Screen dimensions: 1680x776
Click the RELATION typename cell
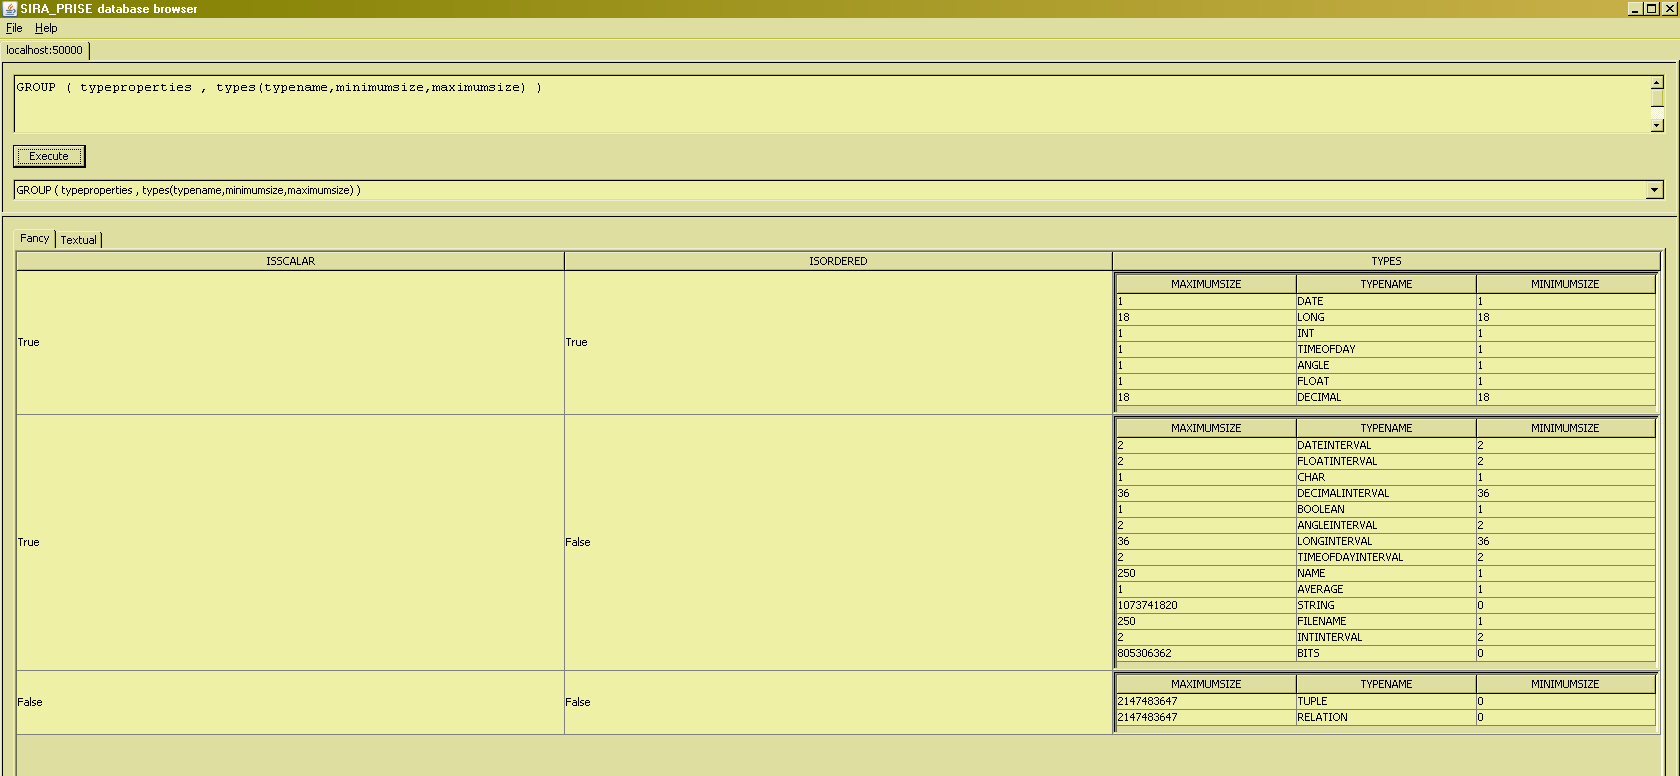coord(1385,717)
